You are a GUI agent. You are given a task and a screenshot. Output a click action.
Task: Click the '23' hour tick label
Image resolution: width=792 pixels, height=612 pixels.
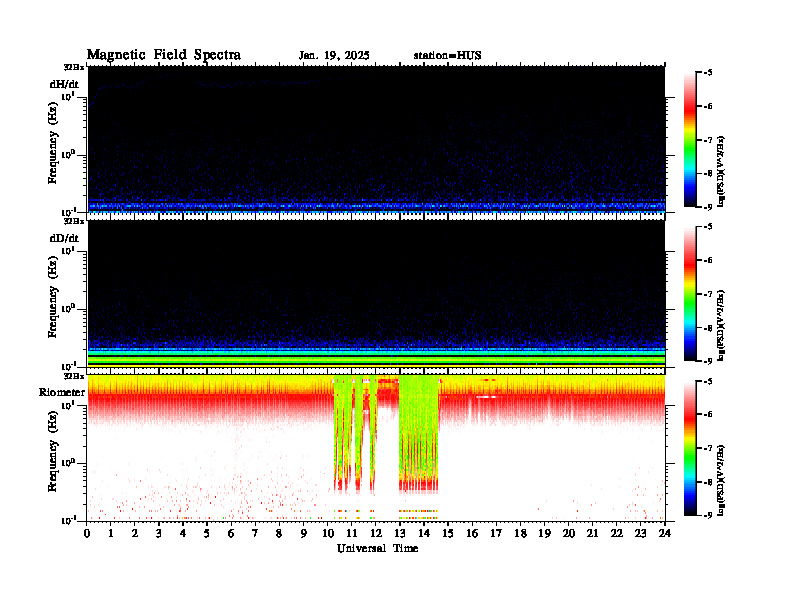[640, 533]
